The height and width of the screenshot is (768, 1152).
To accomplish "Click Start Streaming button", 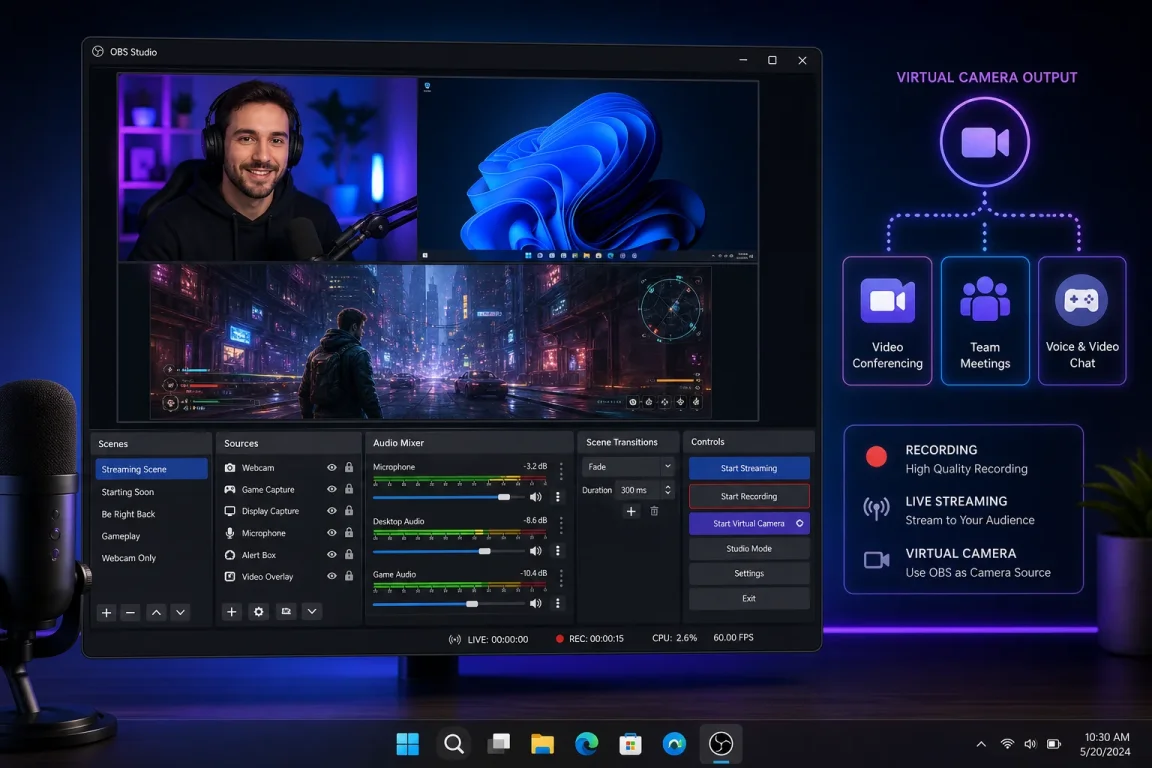I will [x=749, y=468].
